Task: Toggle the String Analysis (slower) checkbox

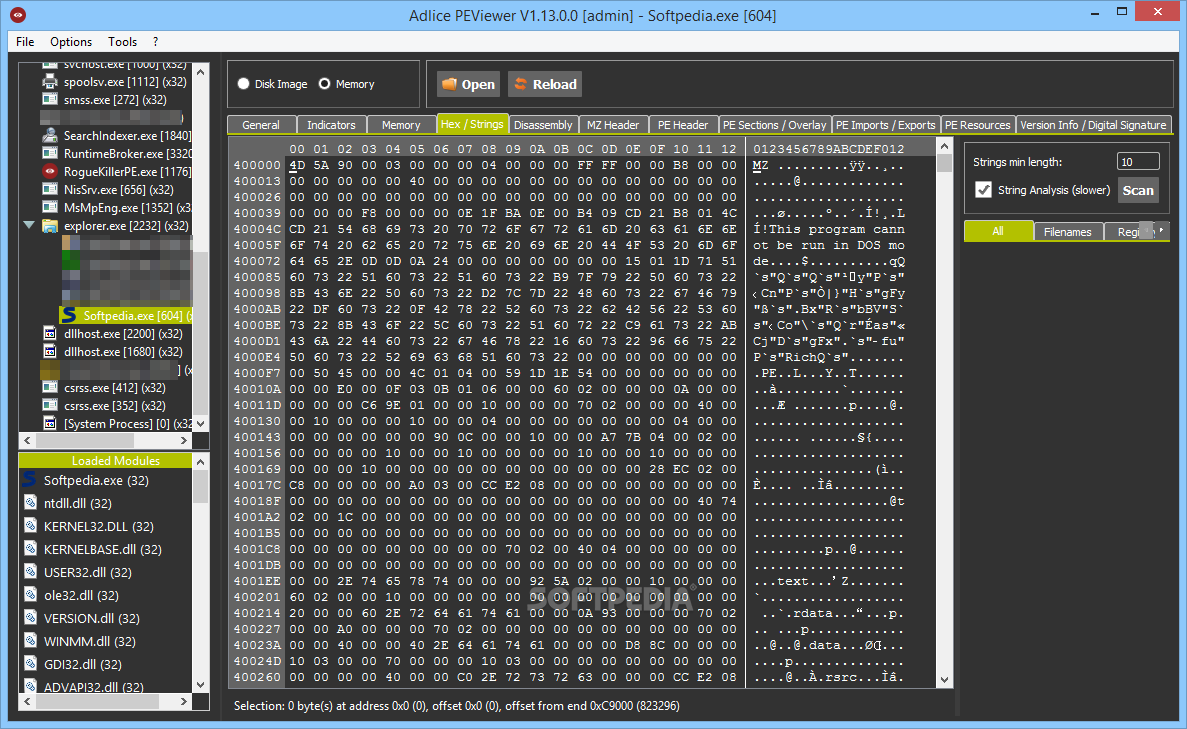Action: coord(983,190)
